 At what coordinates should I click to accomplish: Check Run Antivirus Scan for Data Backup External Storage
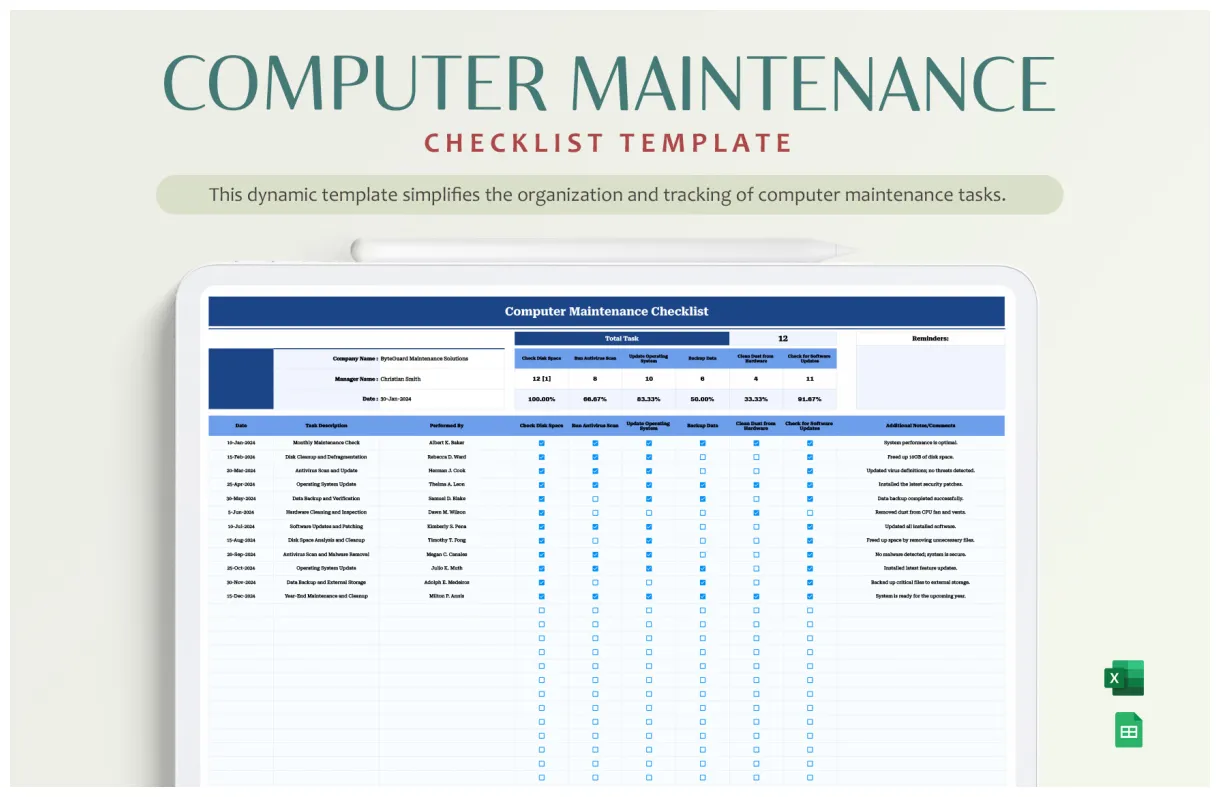click(595, 580)
